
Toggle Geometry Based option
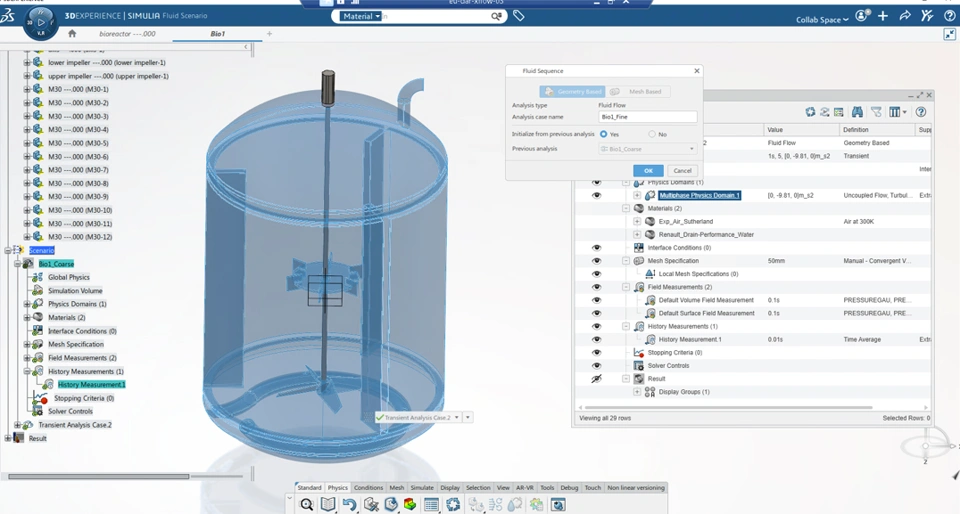pos(572,91)
